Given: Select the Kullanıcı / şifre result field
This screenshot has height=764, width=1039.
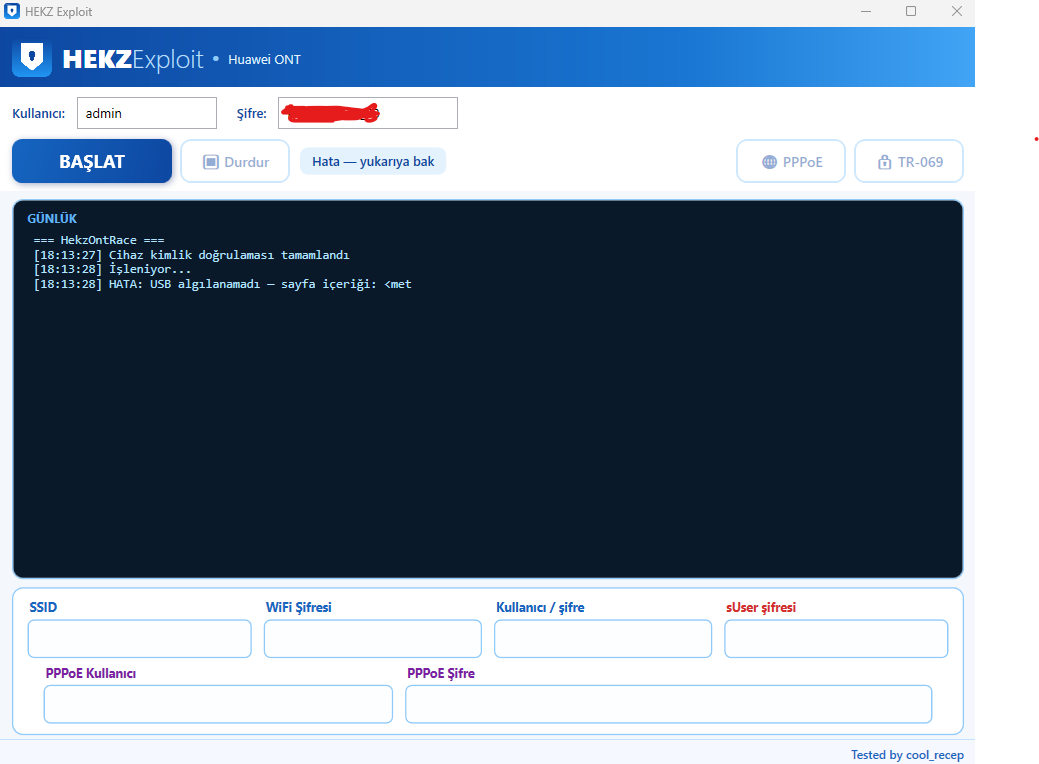Looking at the screenshot, I should [x=603, y=639].
